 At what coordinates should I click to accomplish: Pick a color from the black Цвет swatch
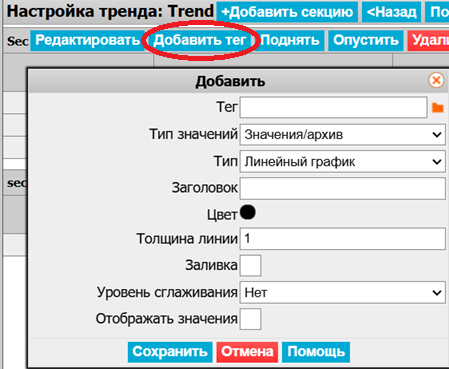[248, 212]
